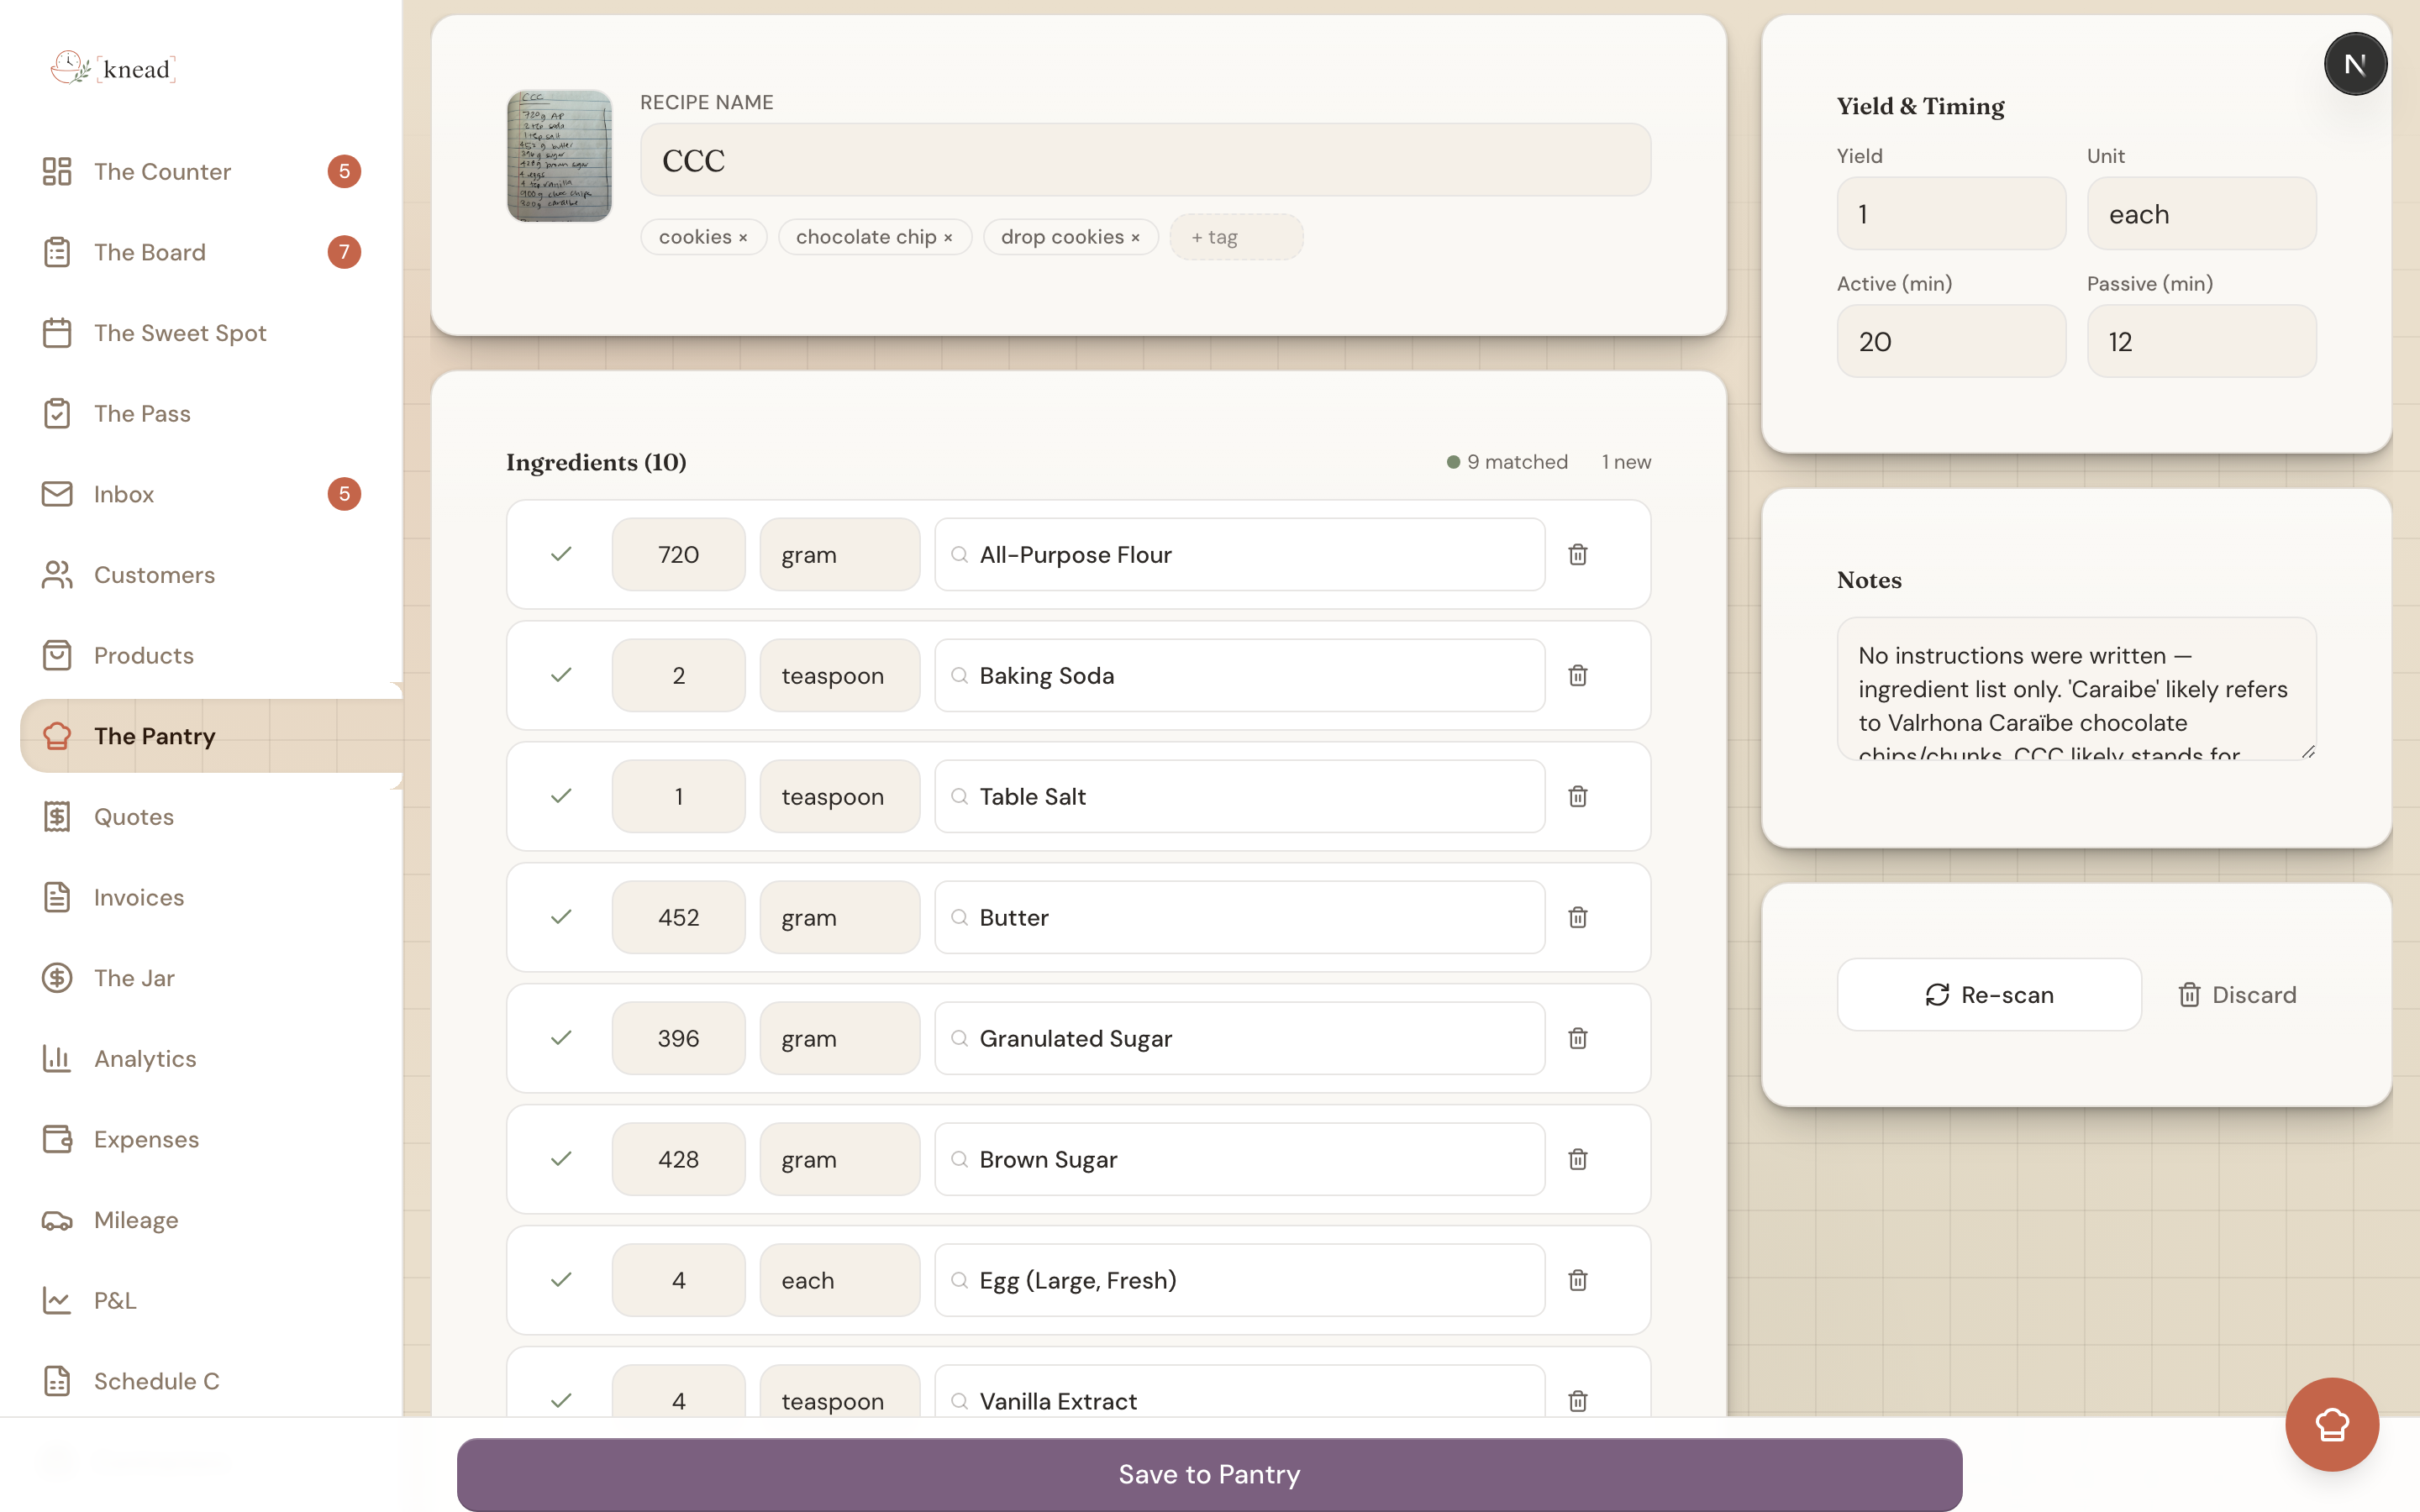
Task: Remove the cookies tag
Action: pos(743,238)
